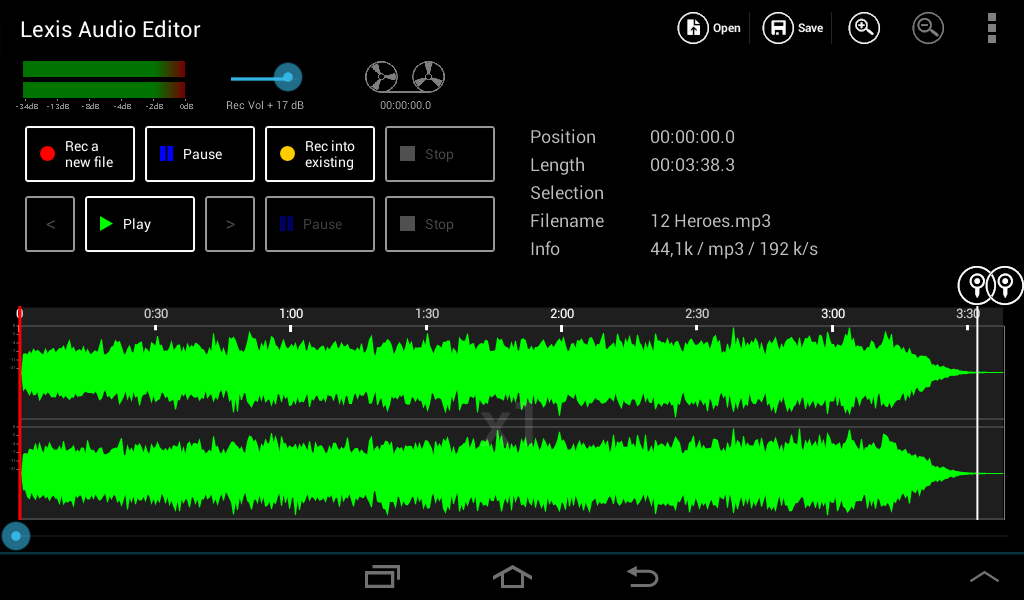The width and height of the screenshot is (1024, 600).
Task: Jump forward with the > button
Action: pyautogui.click(x=230, y=224)
